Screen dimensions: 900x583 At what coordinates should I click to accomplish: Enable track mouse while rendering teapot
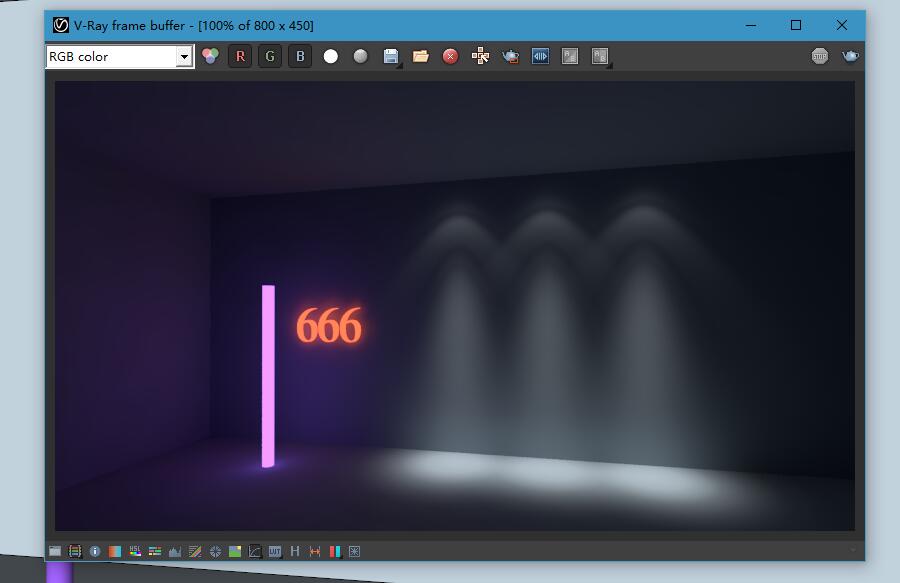tap(510, 56)
